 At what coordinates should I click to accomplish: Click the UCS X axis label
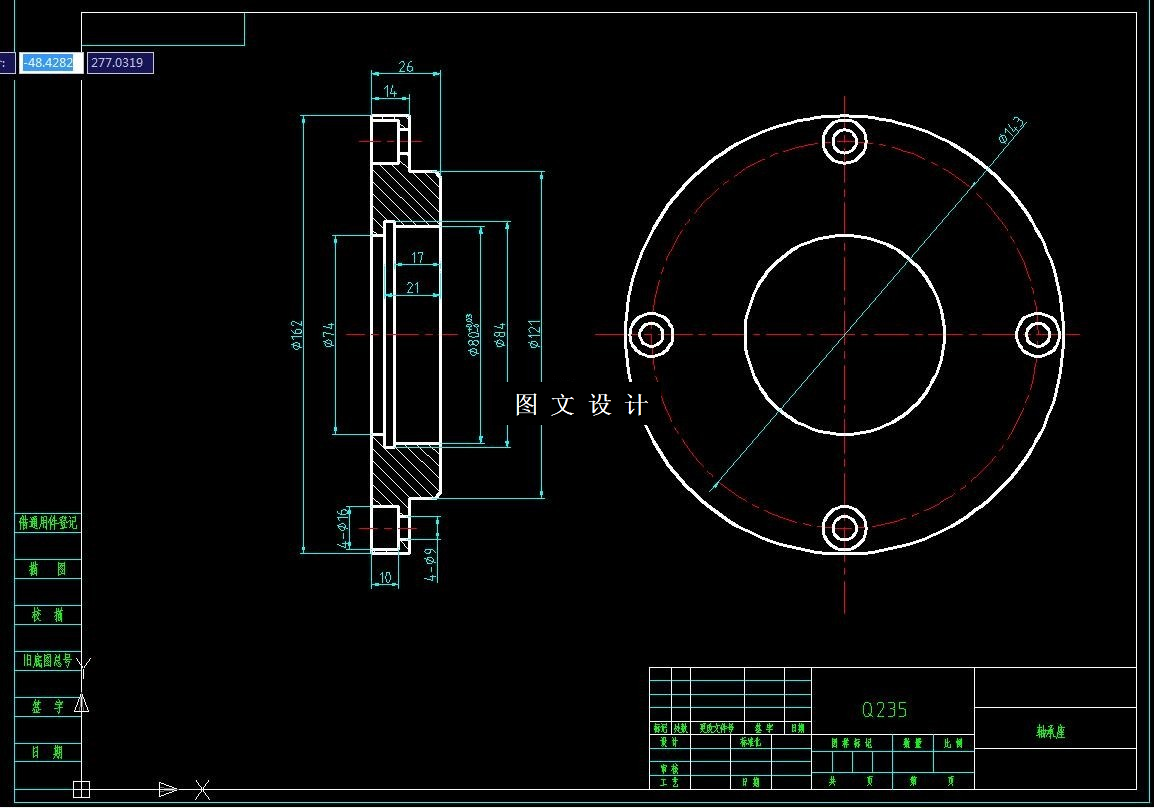tap(202, 790)
